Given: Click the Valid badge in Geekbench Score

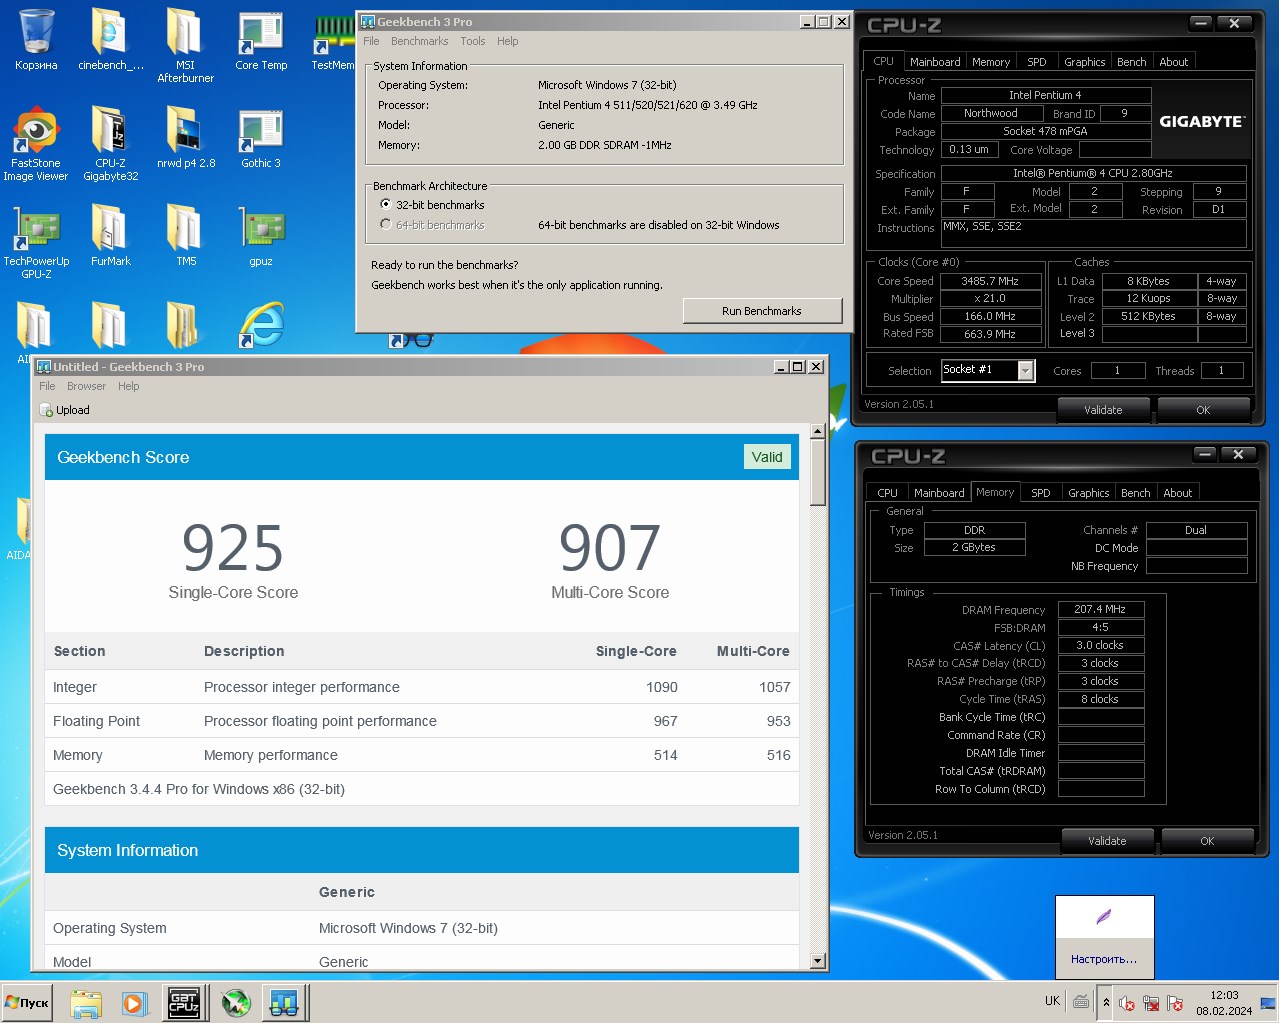Looking at the screenshot, I should coord(767,457).
